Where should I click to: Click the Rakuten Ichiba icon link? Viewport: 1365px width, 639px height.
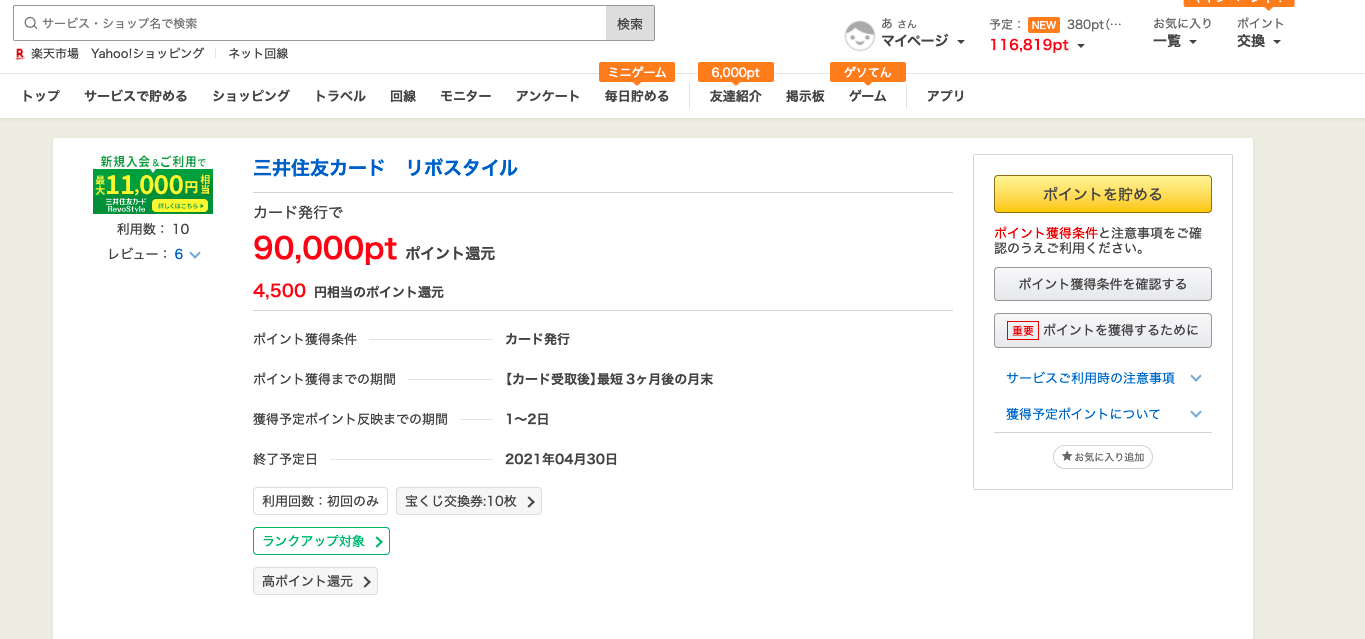point(20,54)
